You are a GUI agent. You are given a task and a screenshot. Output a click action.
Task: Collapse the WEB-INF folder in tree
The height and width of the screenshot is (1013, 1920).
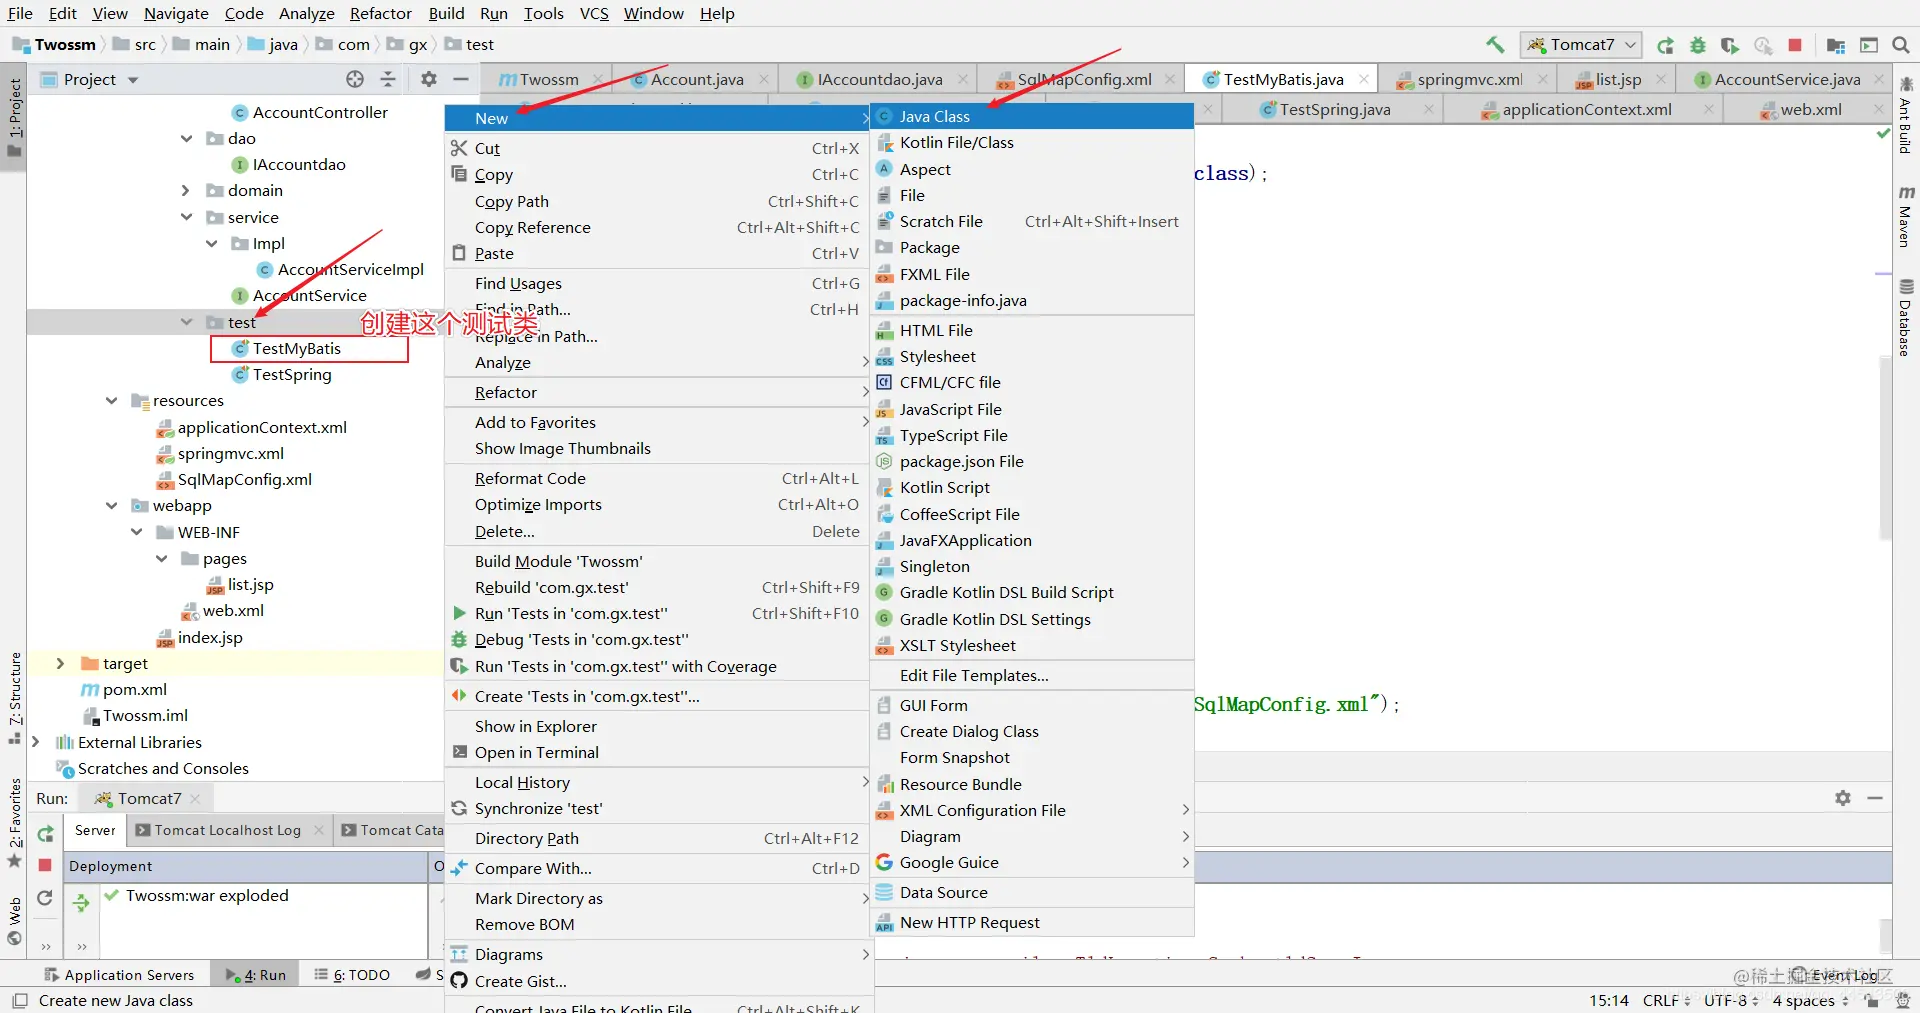pyautogui.click(x=136, y=532)
